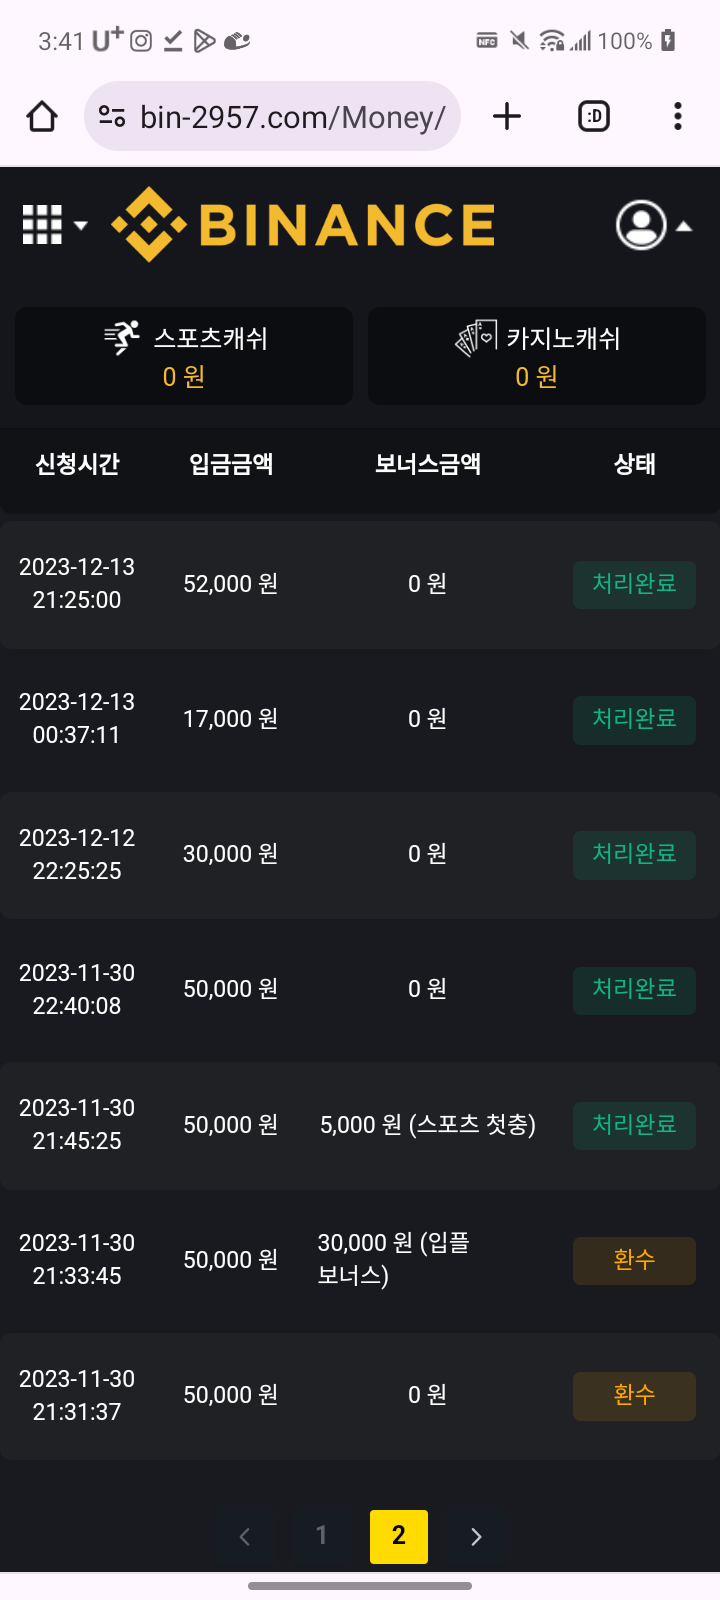The height and width of the screenshot is (1600, 720).
Task: Select current page 2 button
Action: pyautogui.click(x=399, y=1536)
